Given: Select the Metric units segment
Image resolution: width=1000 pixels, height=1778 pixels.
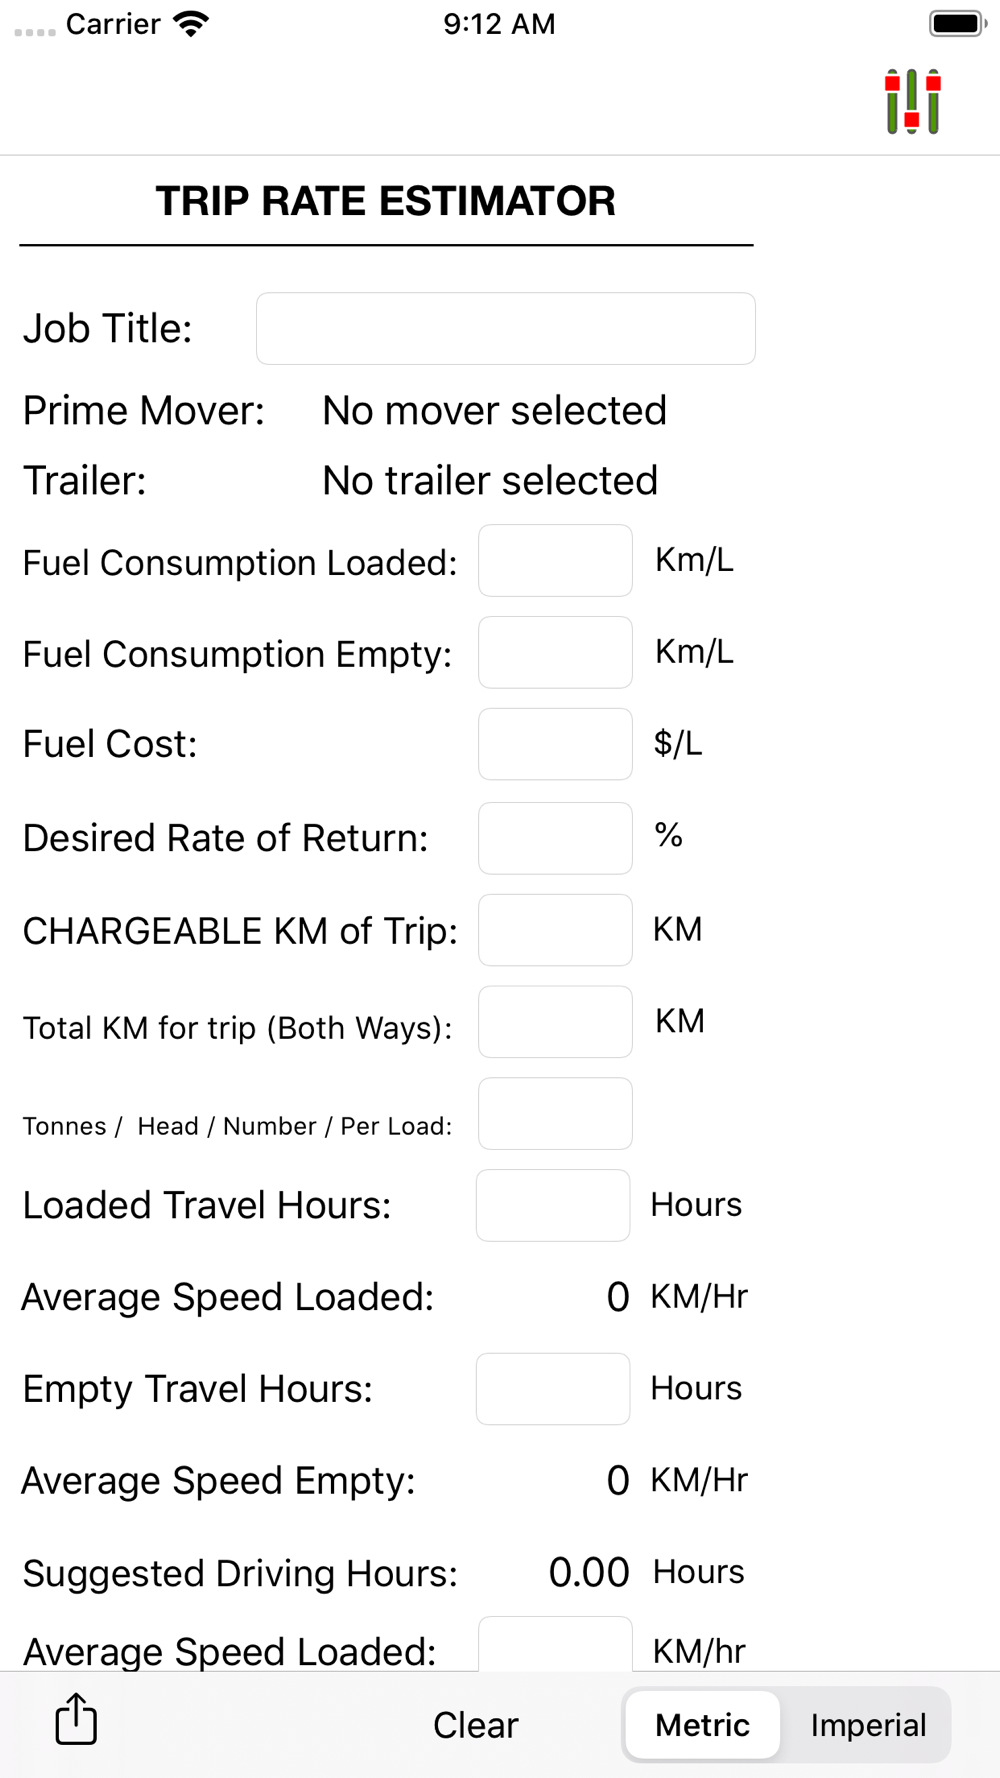Looking at the screenshot, I should click(x=702, y=1725).
